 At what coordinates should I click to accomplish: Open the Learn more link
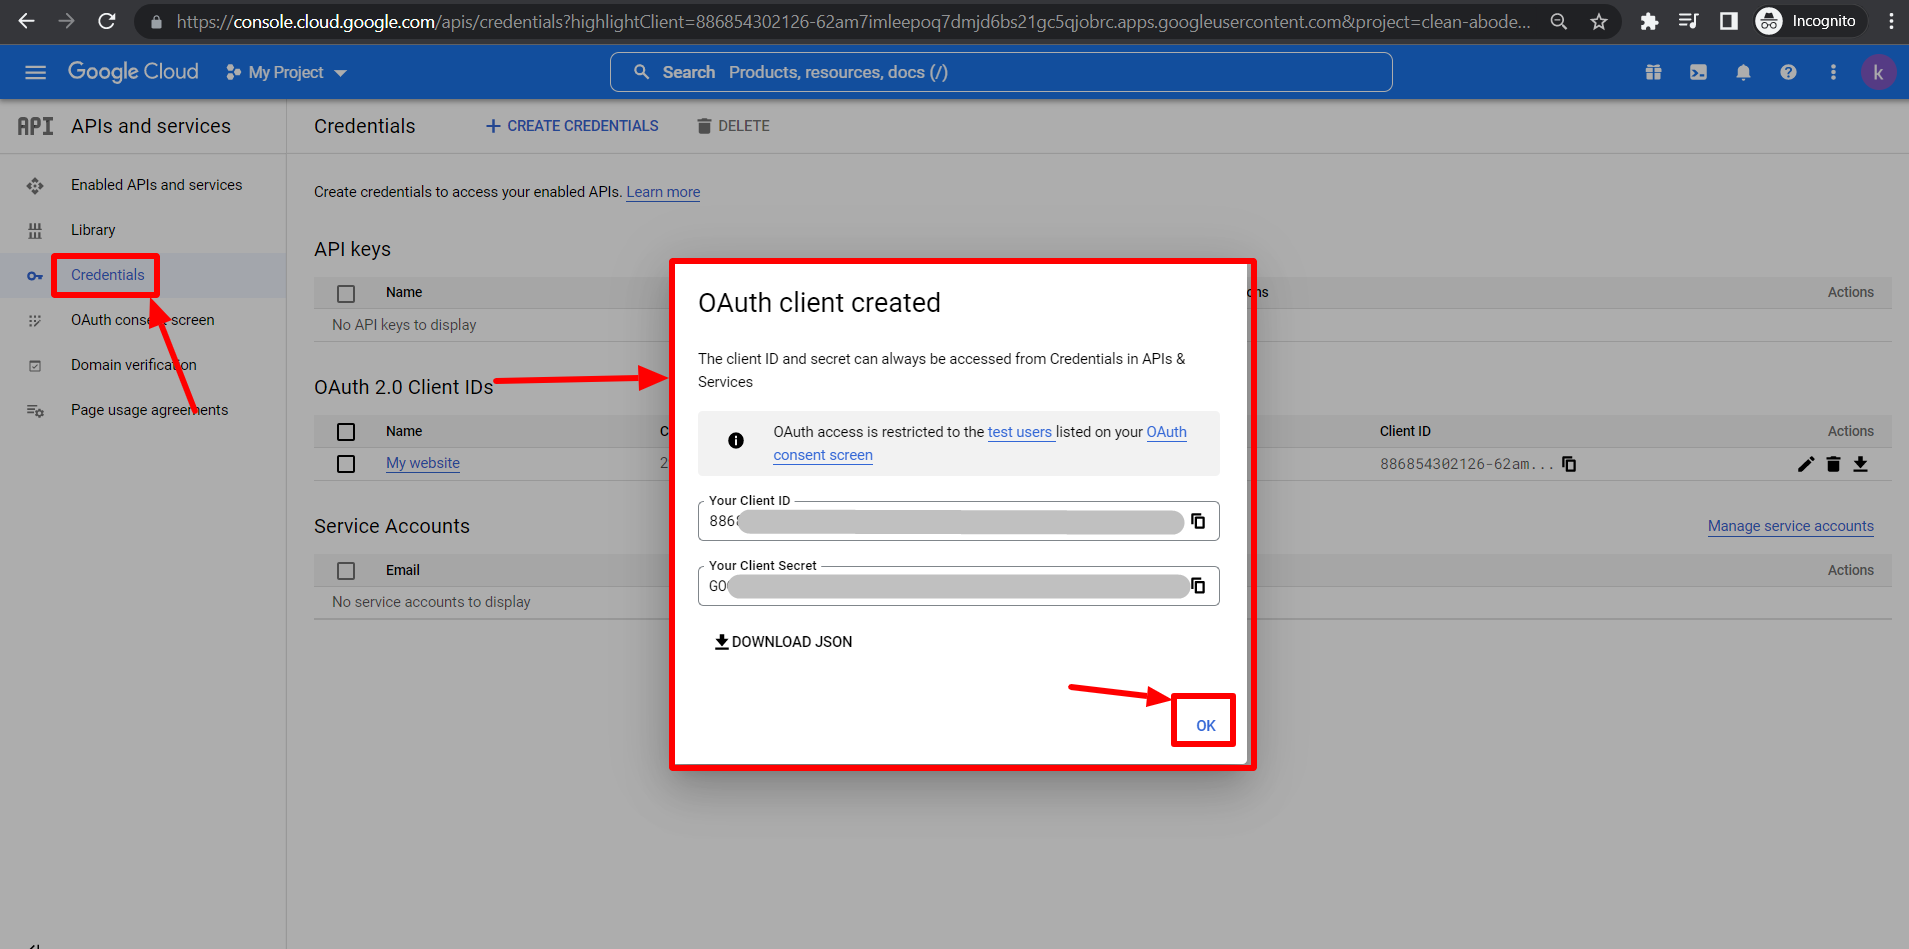coord(663,192)
